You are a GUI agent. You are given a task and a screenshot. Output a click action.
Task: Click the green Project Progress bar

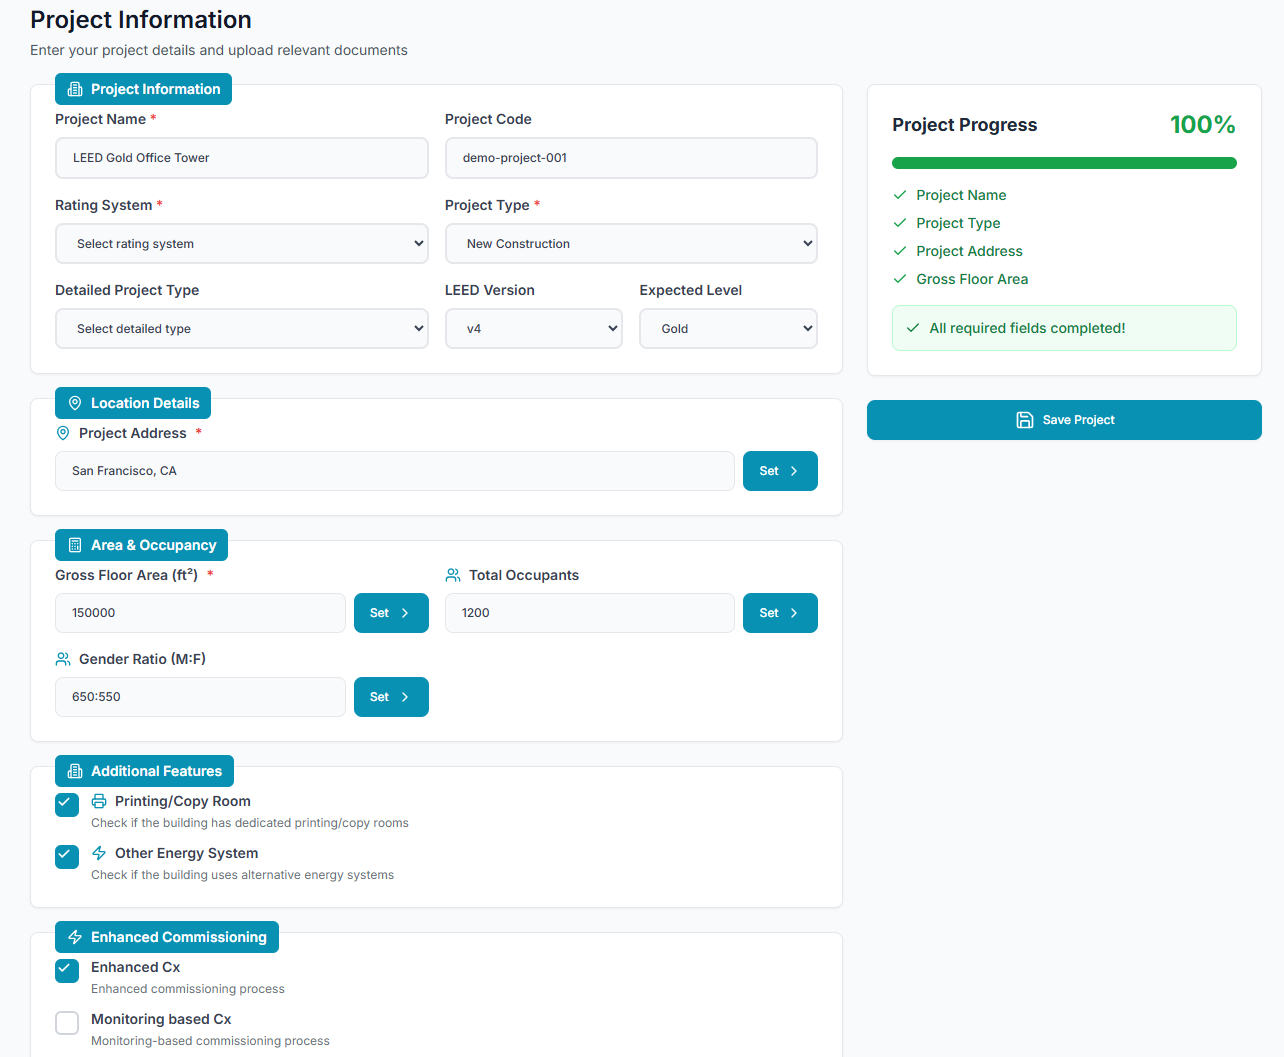tap(1064, 163)
